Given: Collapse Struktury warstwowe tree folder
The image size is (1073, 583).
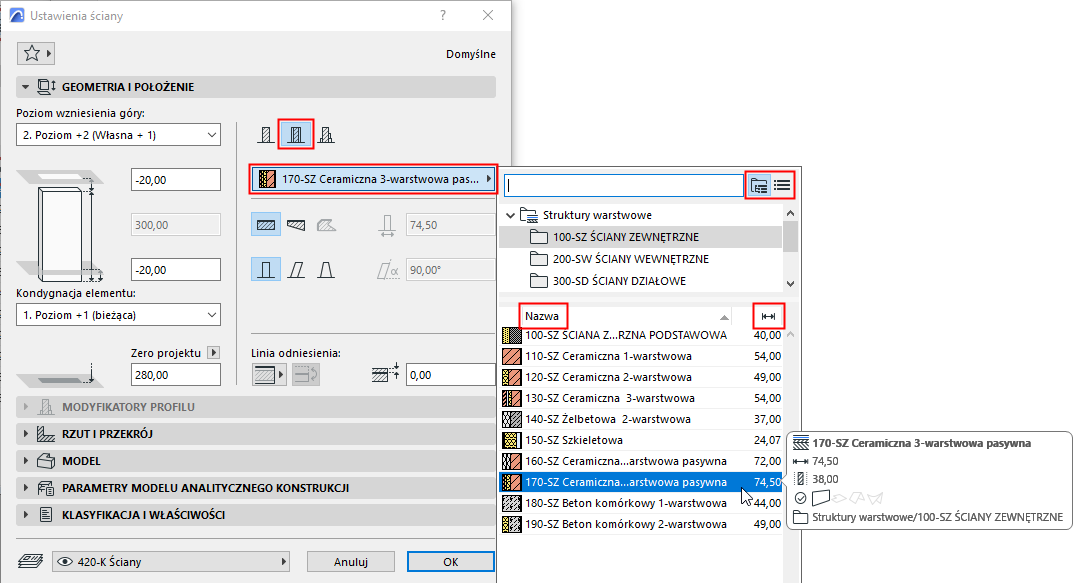Looking at the screenshot, I should [x=510, y=215].
